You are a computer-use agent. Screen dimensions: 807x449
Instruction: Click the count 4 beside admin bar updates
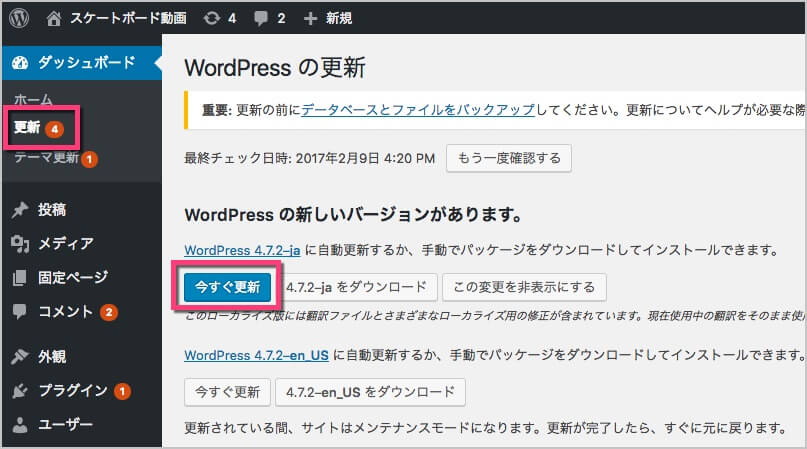point(232,19)
